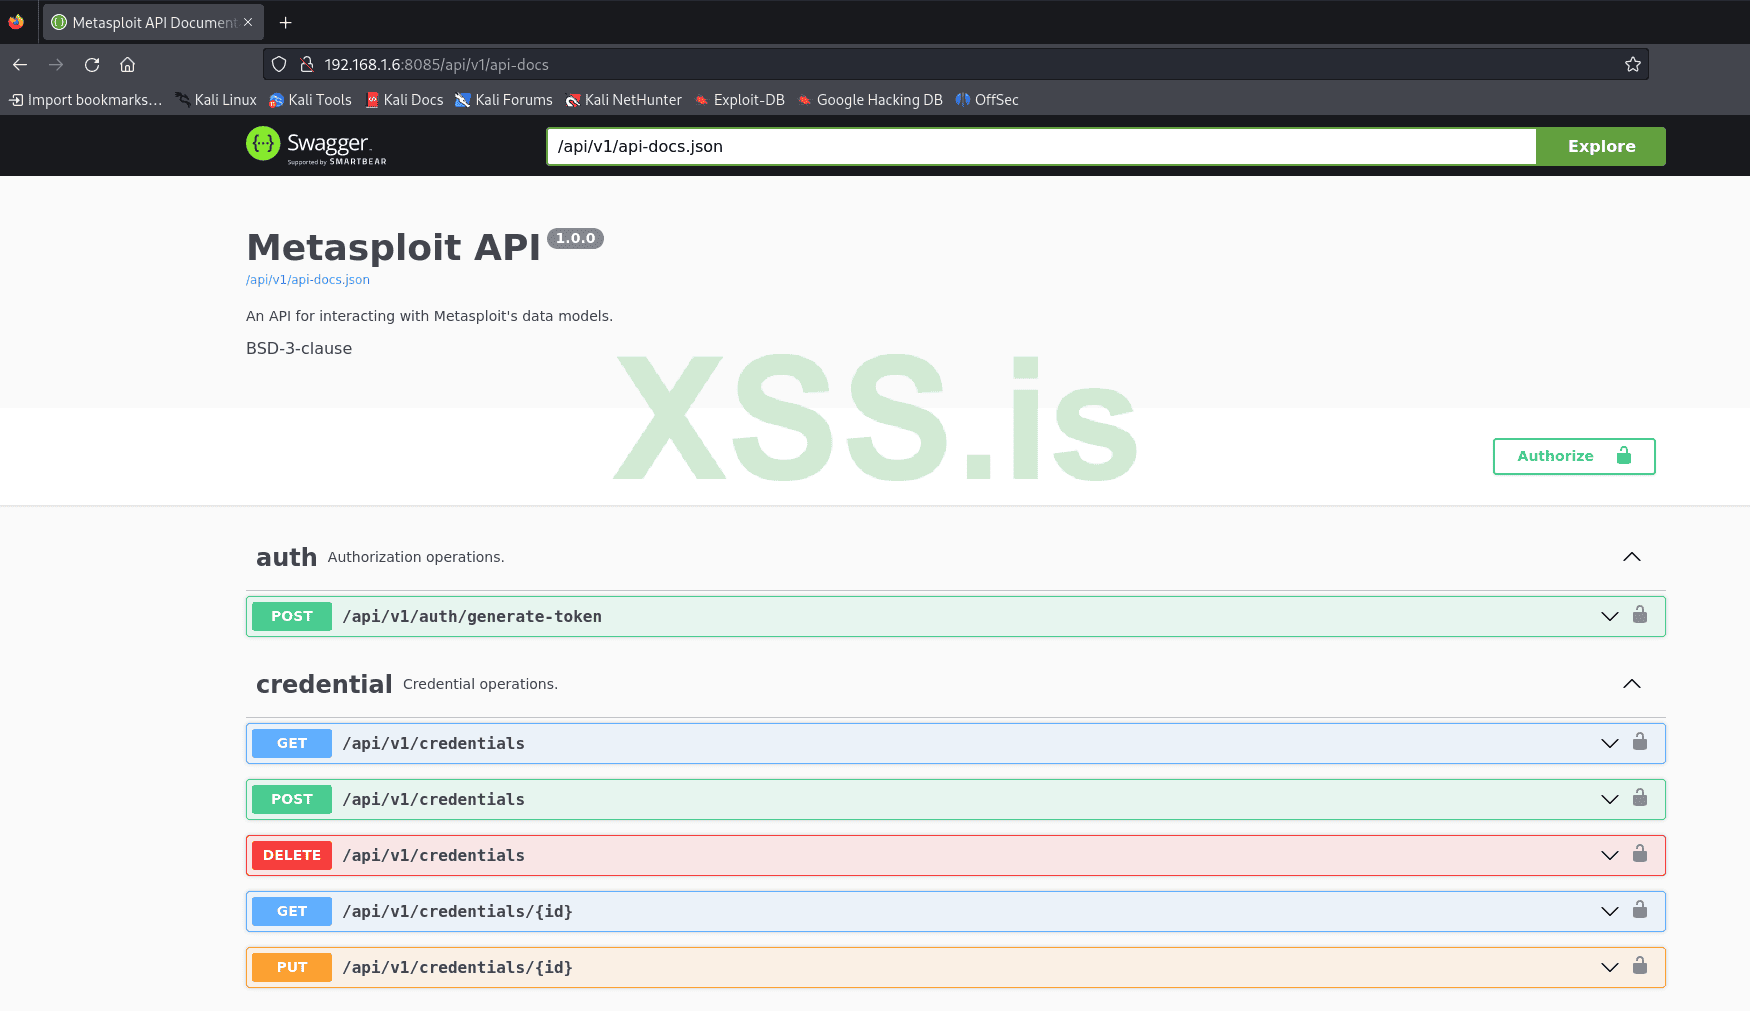
Task: Click the browser Back arrow
Action: point(20,65)
